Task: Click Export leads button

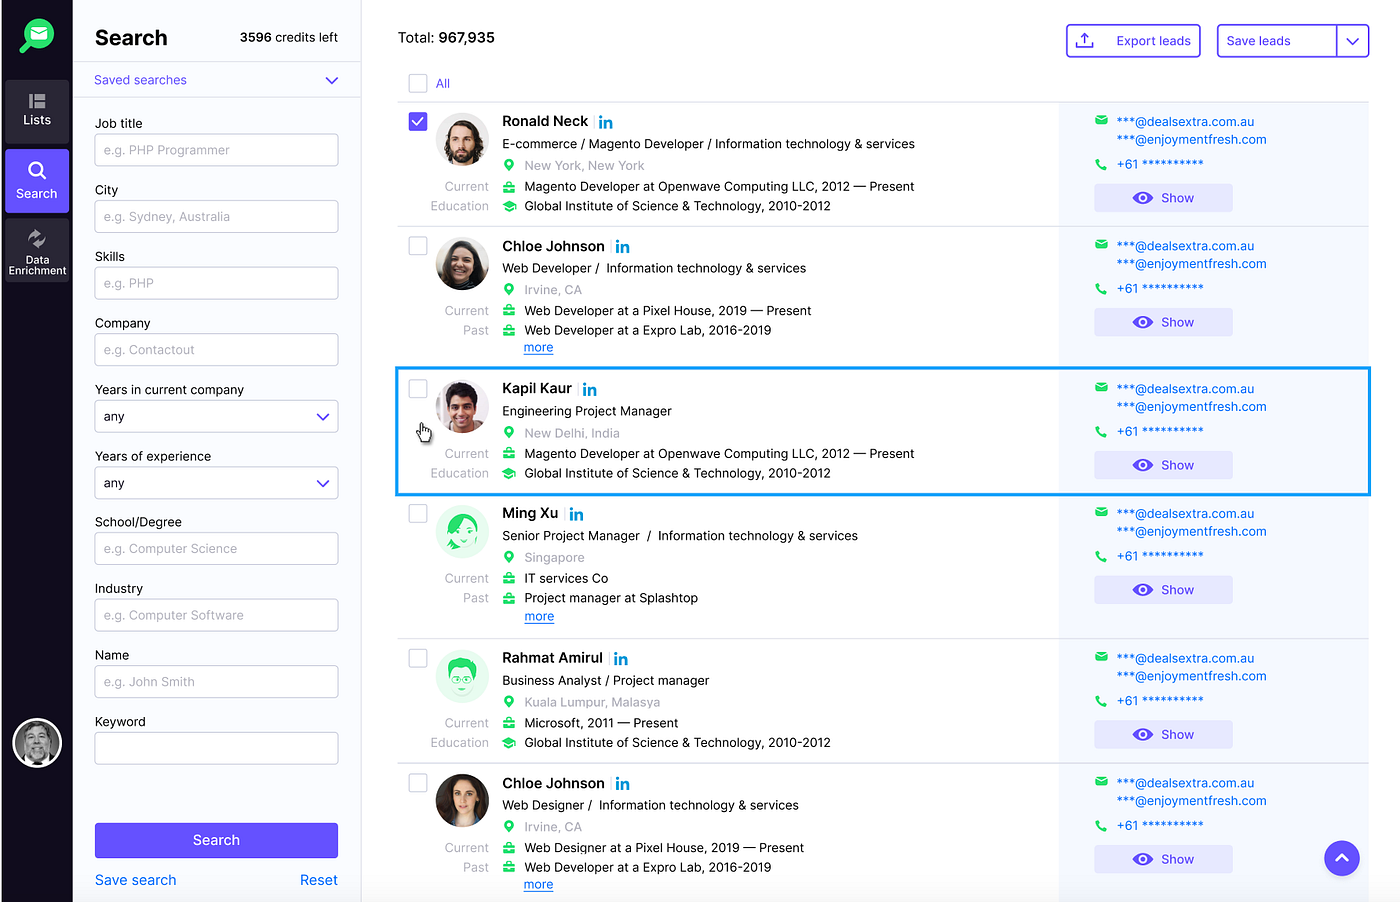Action: tap(1133, 41)
